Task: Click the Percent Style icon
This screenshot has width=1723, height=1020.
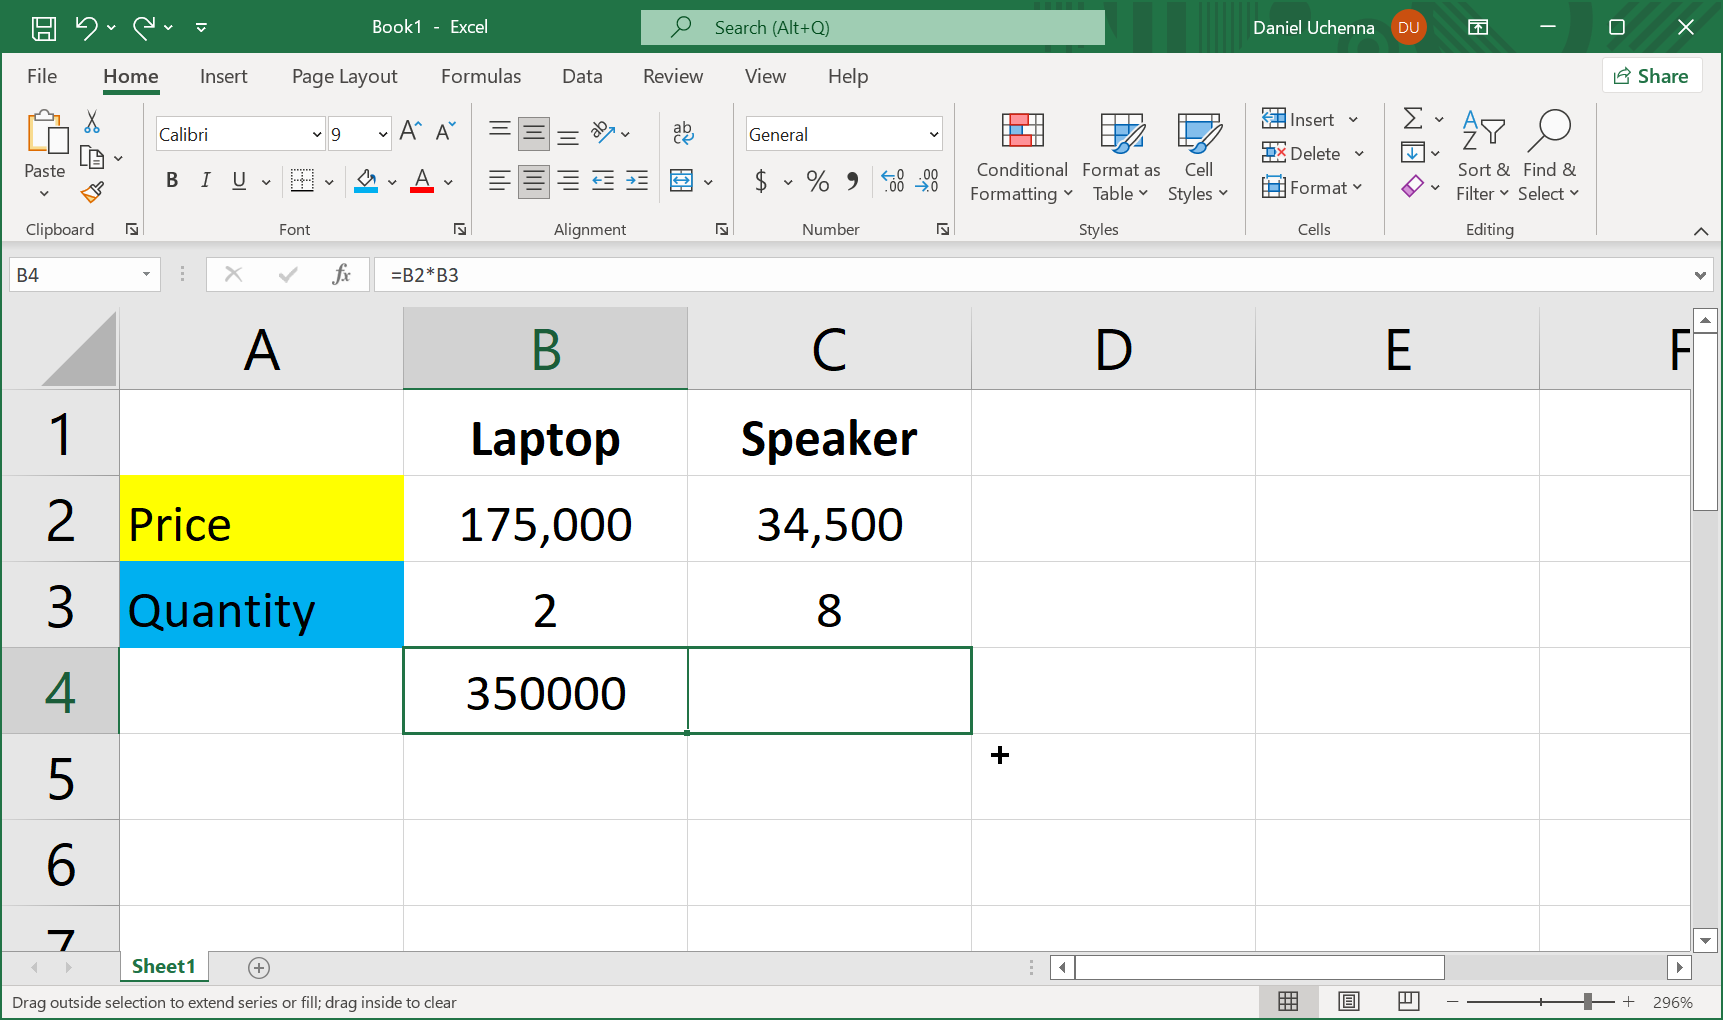Action: pyautogui.click(x=817, y=181)
